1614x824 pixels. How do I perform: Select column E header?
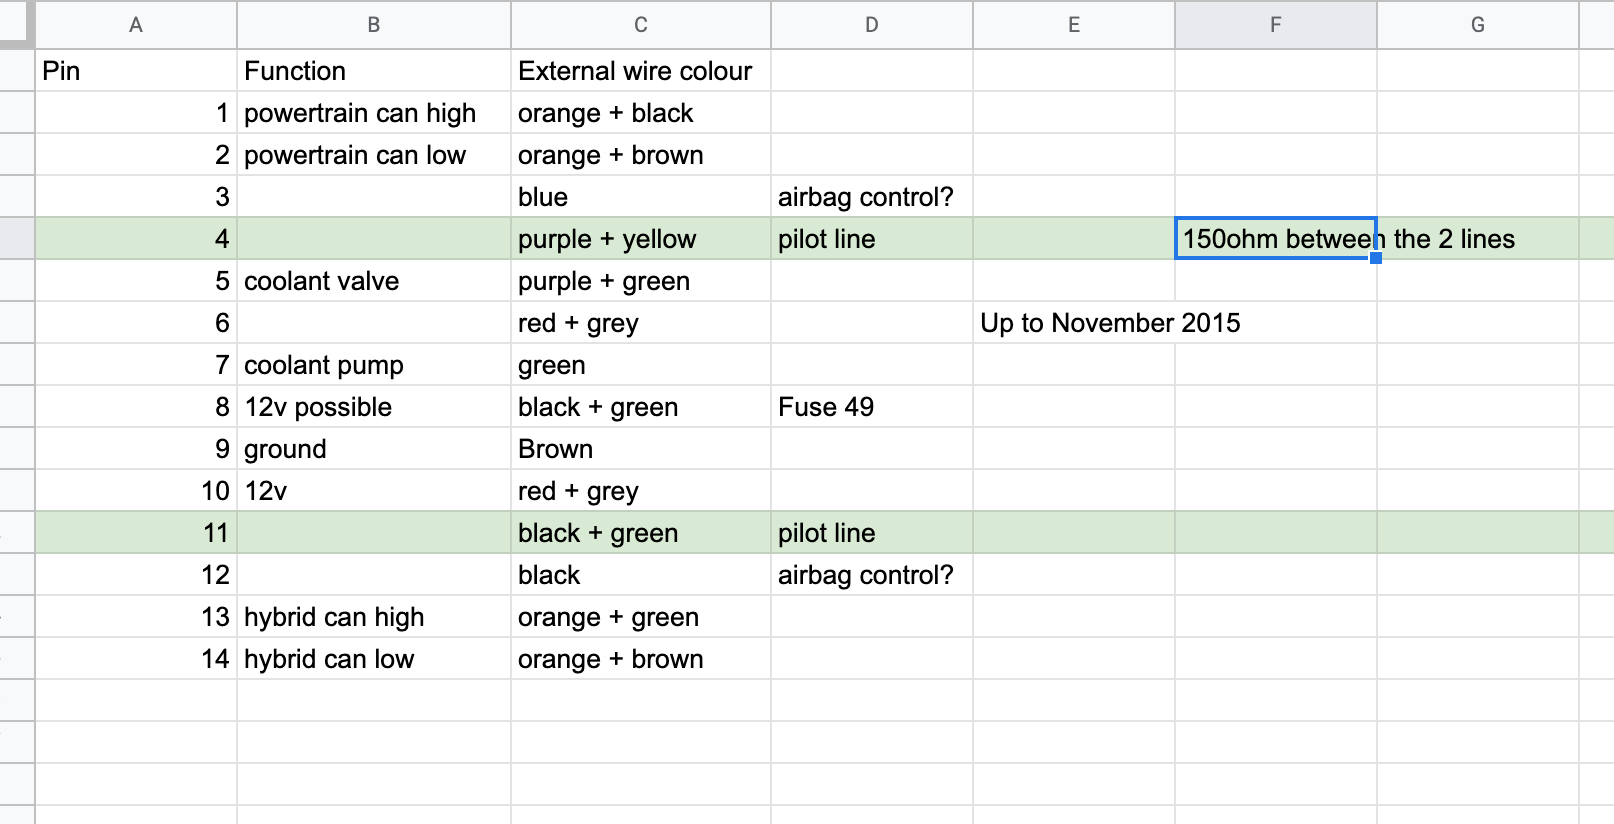(x=1073, y=25)
